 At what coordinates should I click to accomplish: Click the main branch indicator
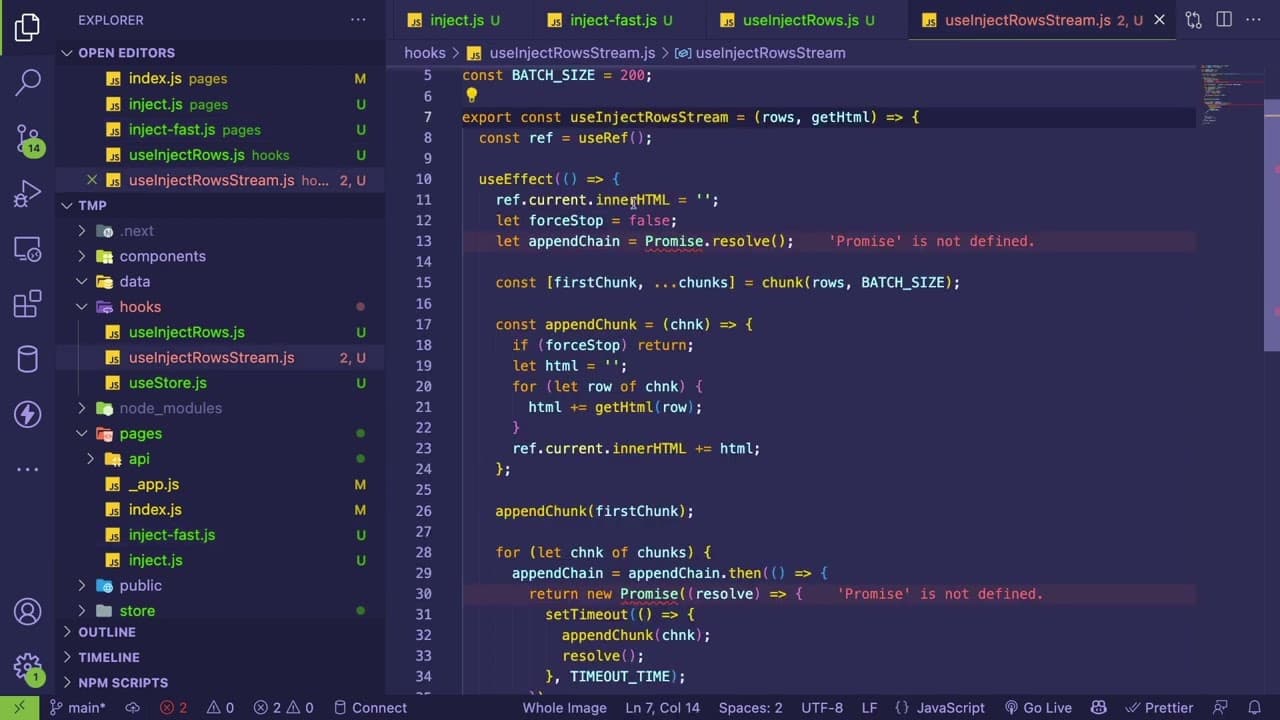point(77,707)
